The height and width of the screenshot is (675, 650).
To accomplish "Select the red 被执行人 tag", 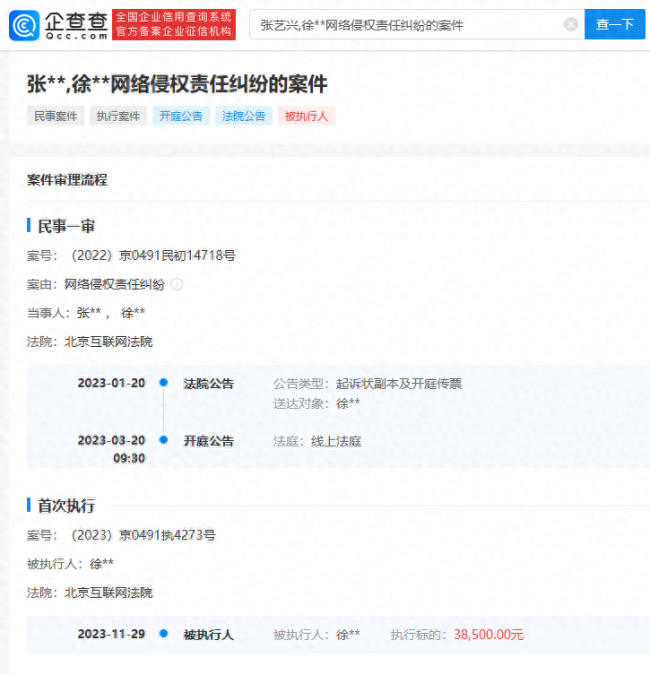I will (306, 116).
